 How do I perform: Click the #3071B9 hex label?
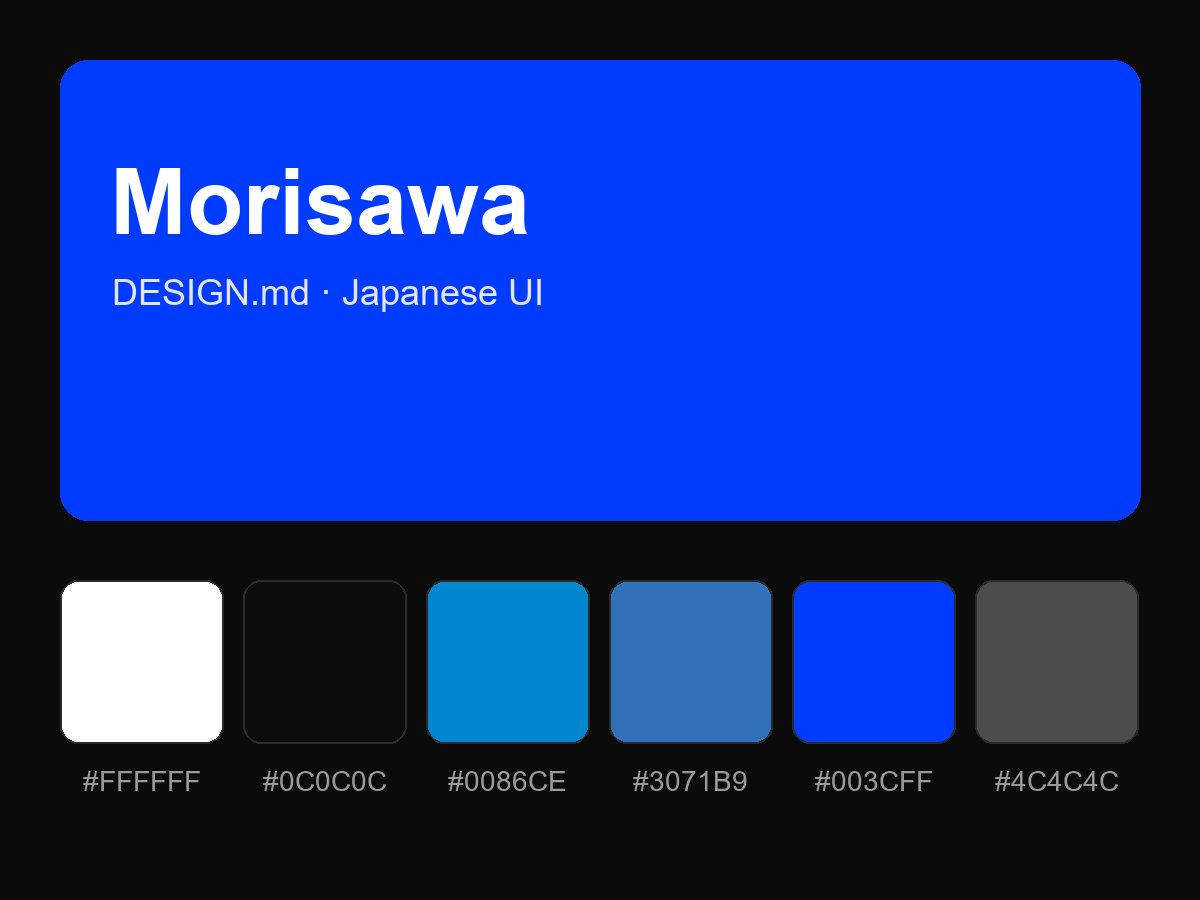(x=690, y=782)
